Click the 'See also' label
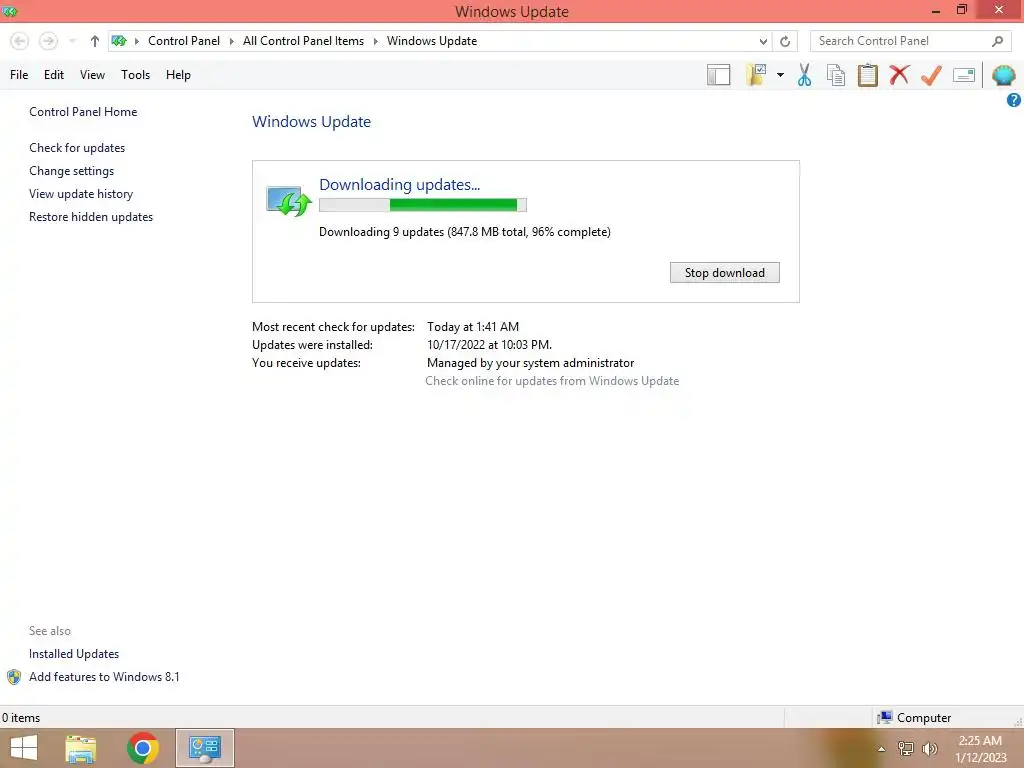 (x=50, y=631)
